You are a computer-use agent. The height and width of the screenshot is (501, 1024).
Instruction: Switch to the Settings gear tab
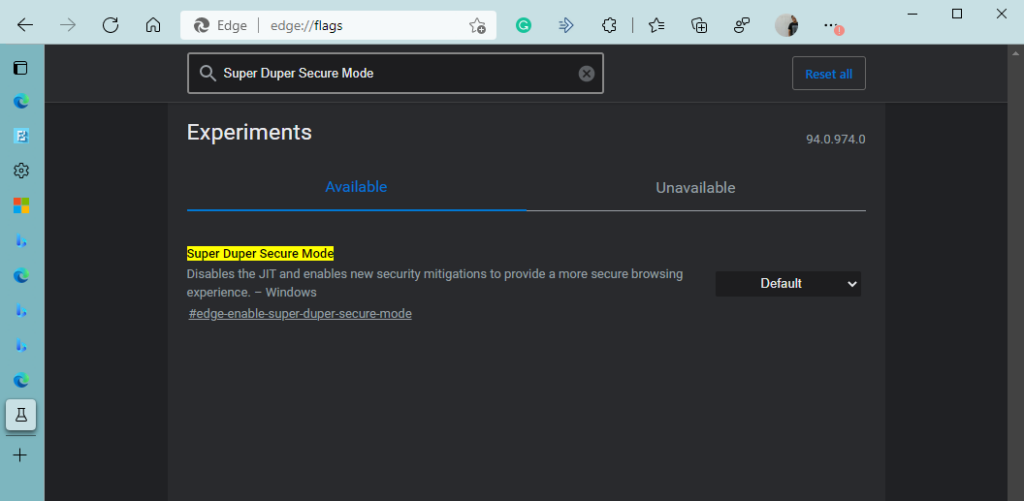(21, 170)
